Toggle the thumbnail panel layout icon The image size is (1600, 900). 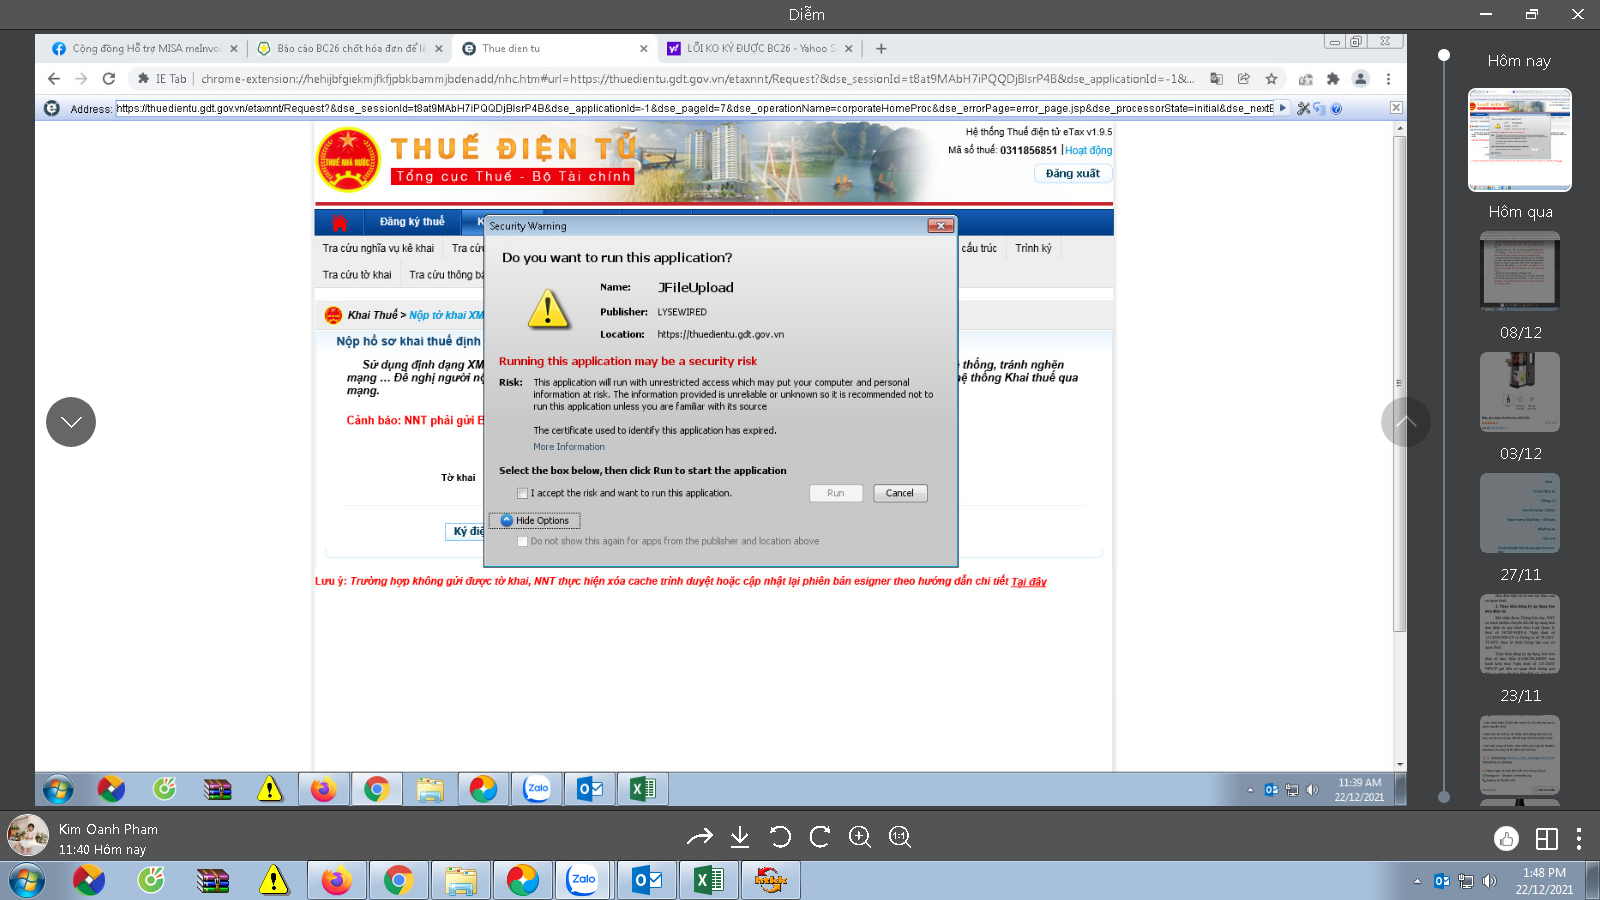point(1546,839)
